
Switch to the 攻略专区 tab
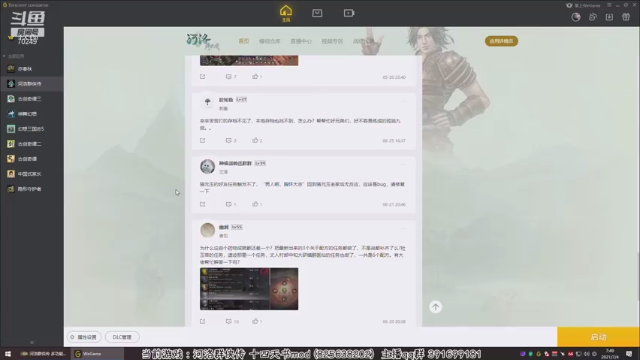click(332, 41)
